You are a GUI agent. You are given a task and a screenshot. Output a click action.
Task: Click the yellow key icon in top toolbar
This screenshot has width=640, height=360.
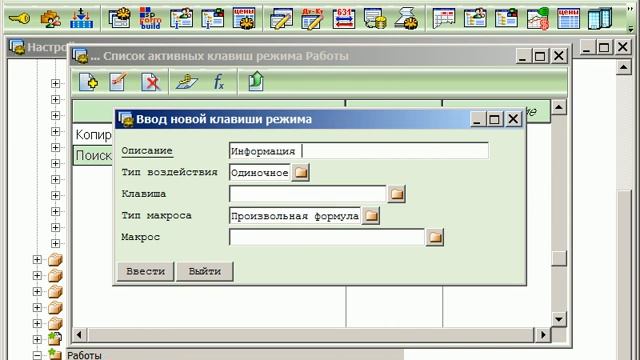(x=19, y=18)
